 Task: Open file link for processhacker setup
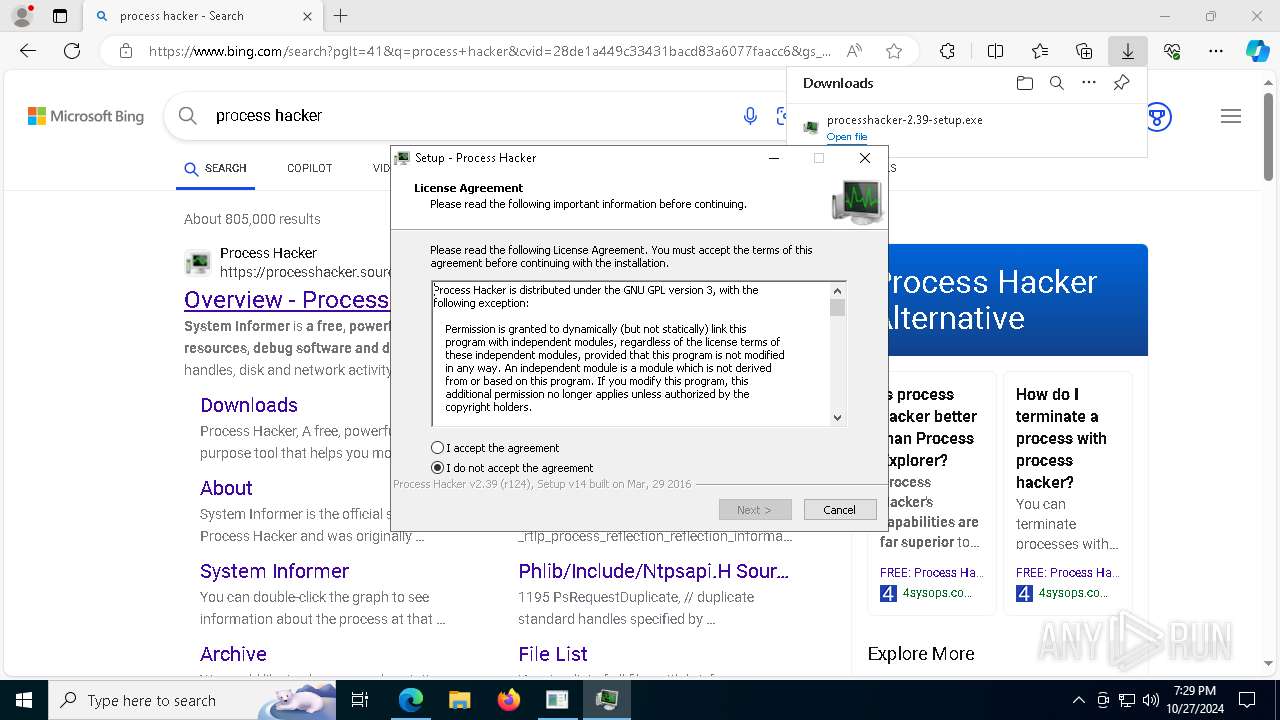pos(847,137)
